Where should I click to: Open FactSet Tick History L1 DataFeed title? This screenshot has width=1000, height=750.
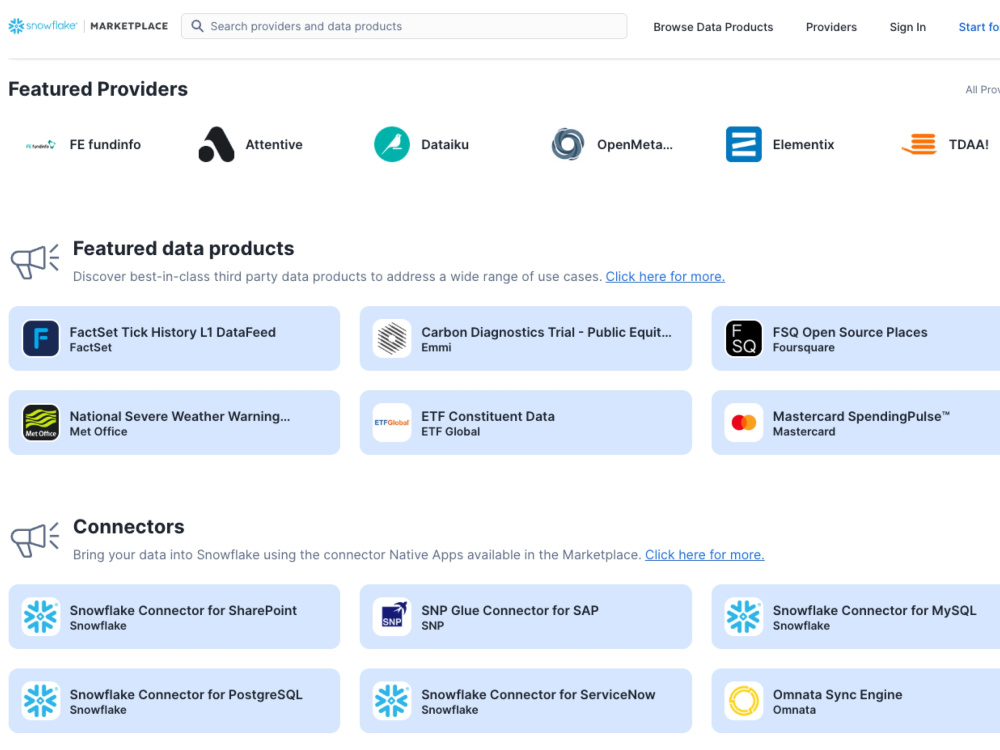click(x=173, y=332)
